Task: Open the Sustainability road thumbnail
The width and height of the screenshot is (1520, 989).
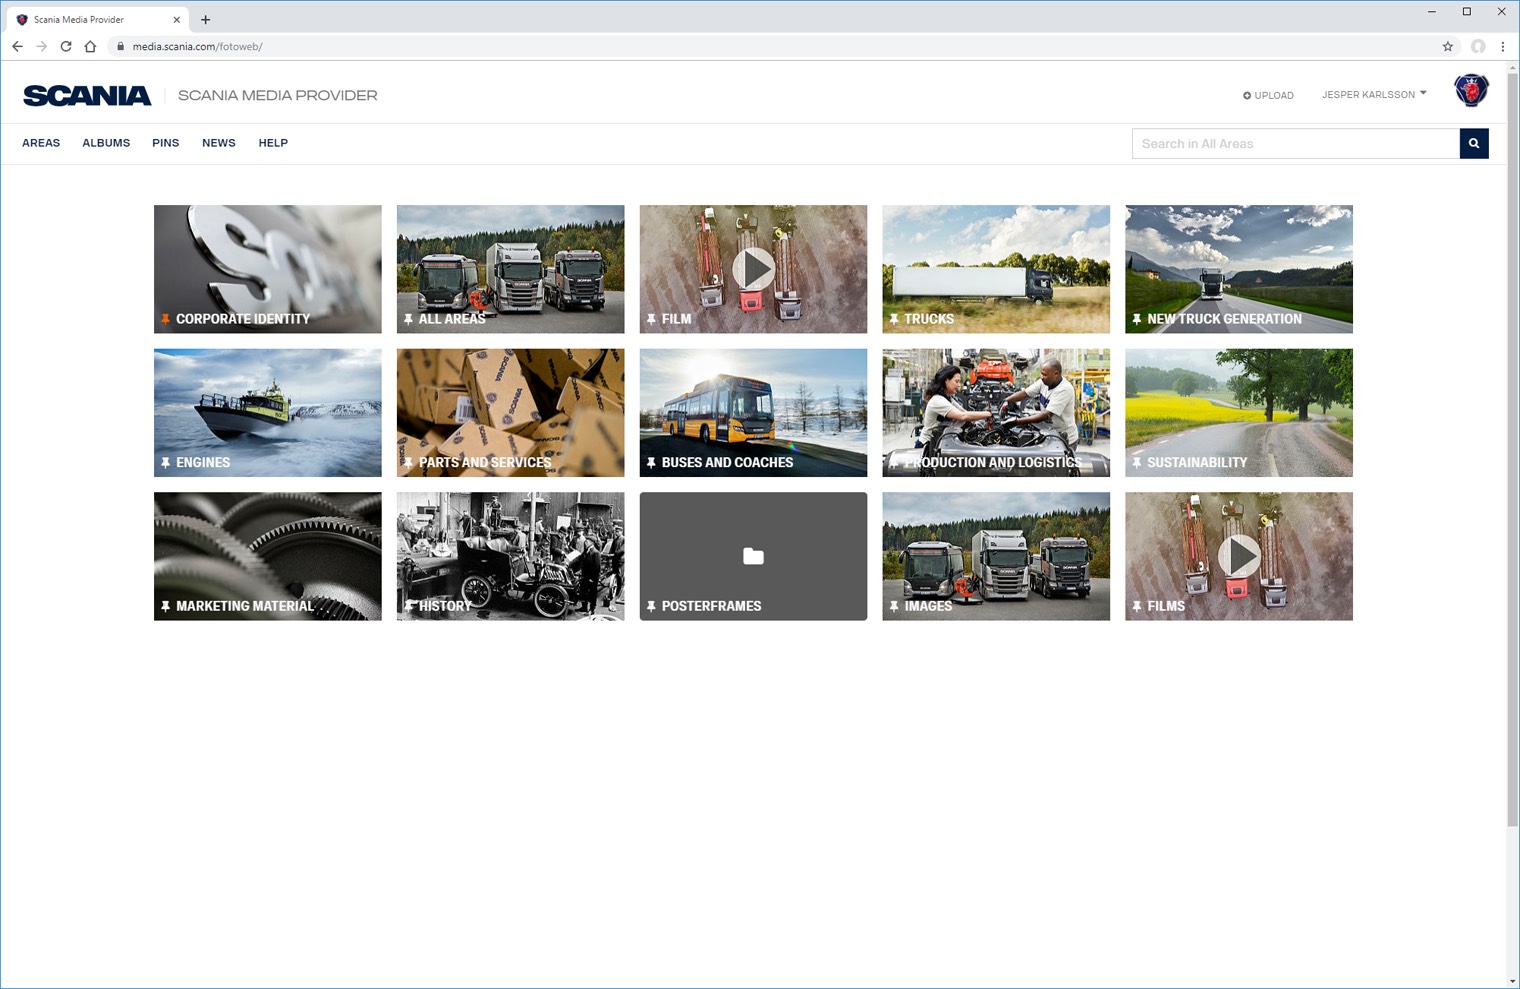Action: pos(1239,413)
